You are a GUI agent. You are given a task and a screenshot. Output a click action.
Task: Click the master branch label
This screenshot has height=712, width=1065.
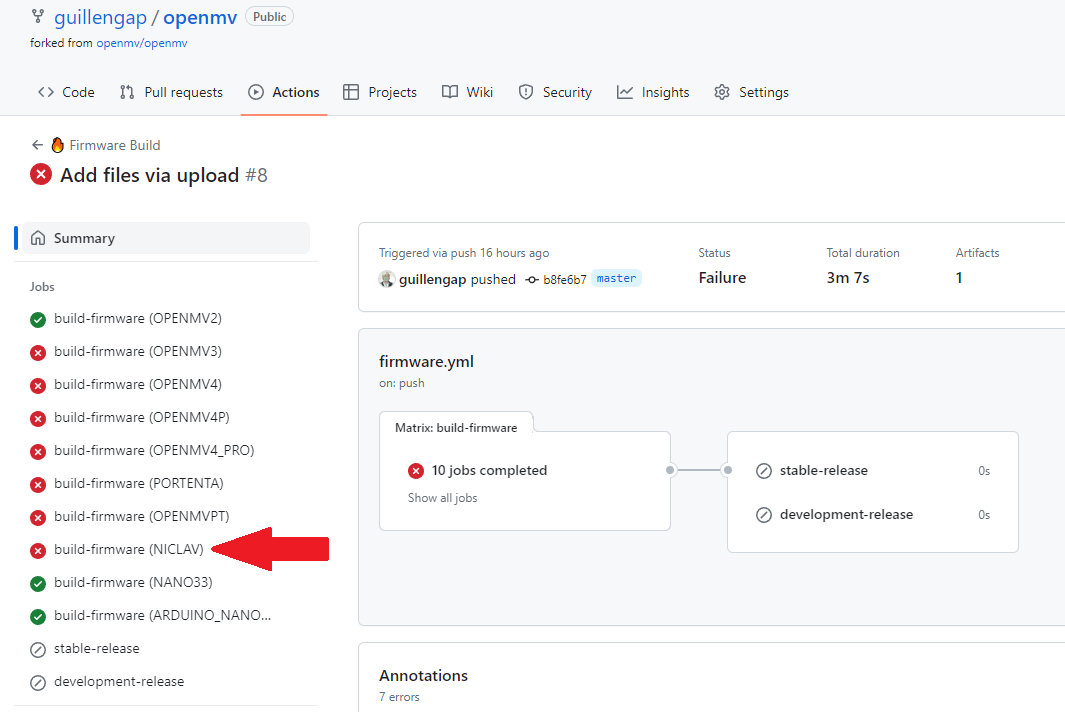[x=616, y=279]
